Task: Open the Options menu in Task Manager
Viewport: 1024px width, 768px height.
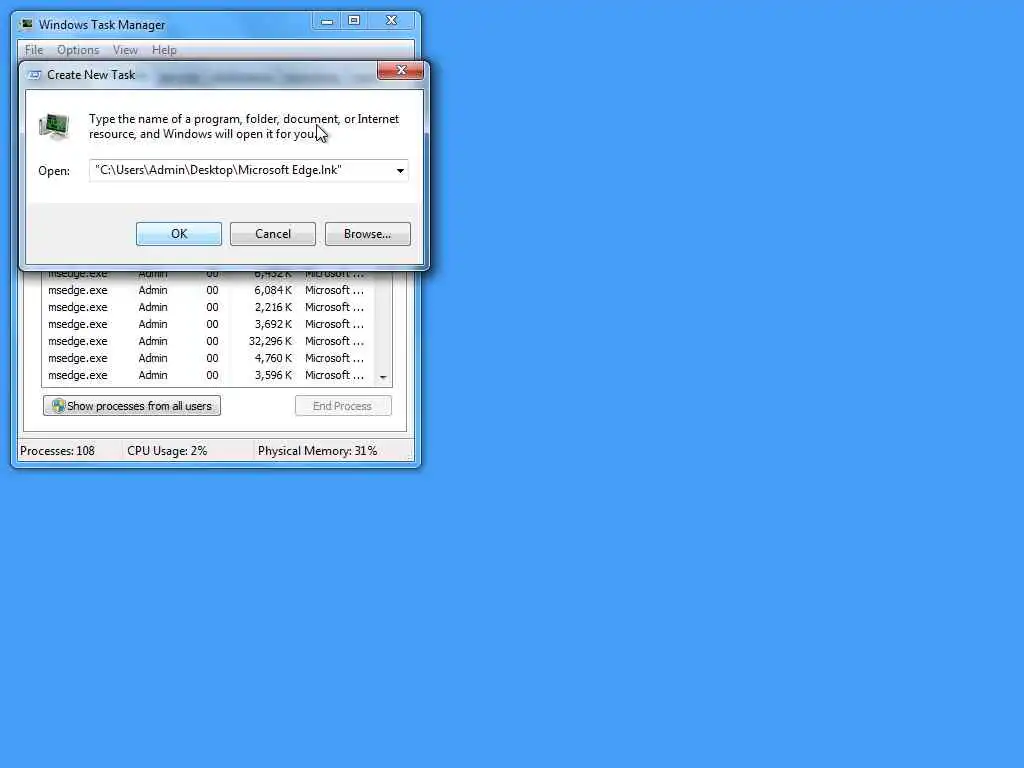Action: 78,50
